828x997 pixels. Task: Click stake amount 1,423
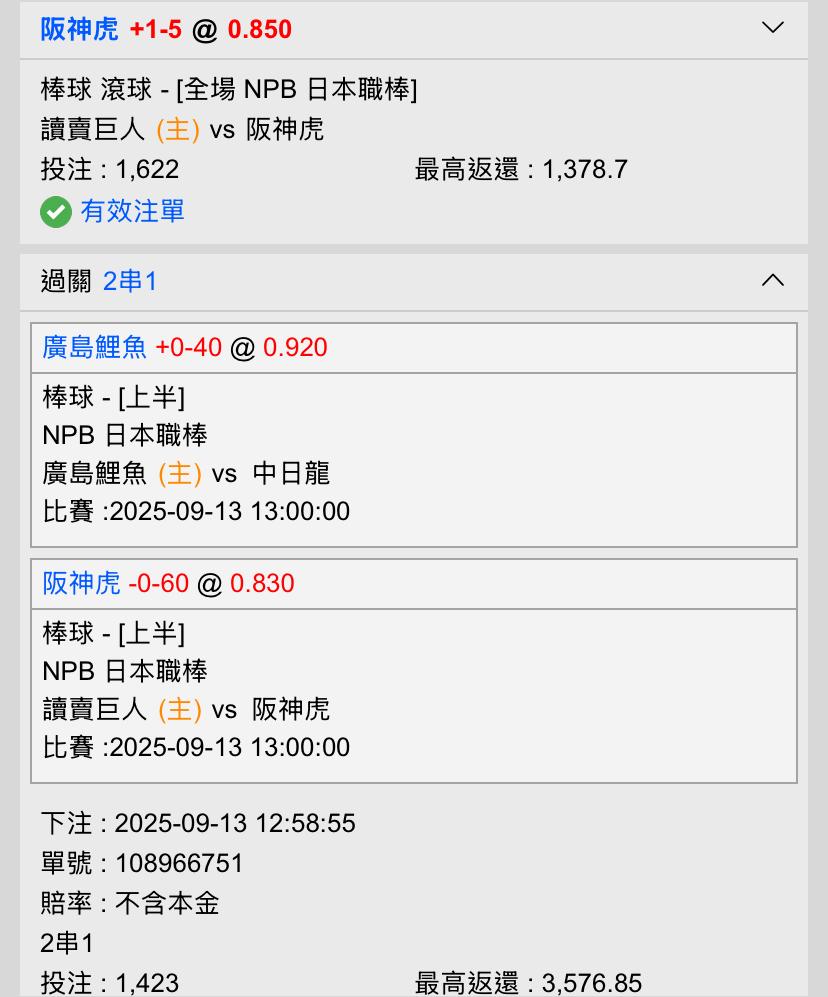147,983
